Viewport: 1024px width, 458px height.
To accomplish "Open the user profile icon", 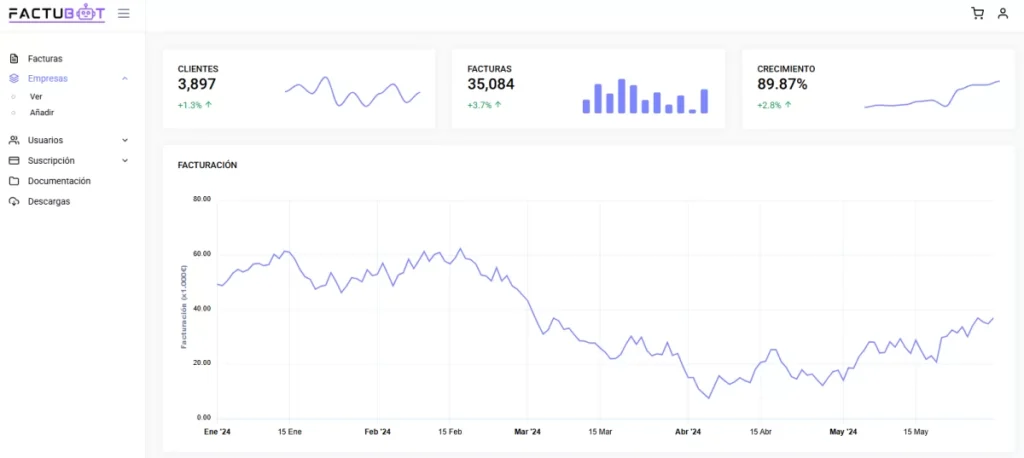I will pos(1002,13).
